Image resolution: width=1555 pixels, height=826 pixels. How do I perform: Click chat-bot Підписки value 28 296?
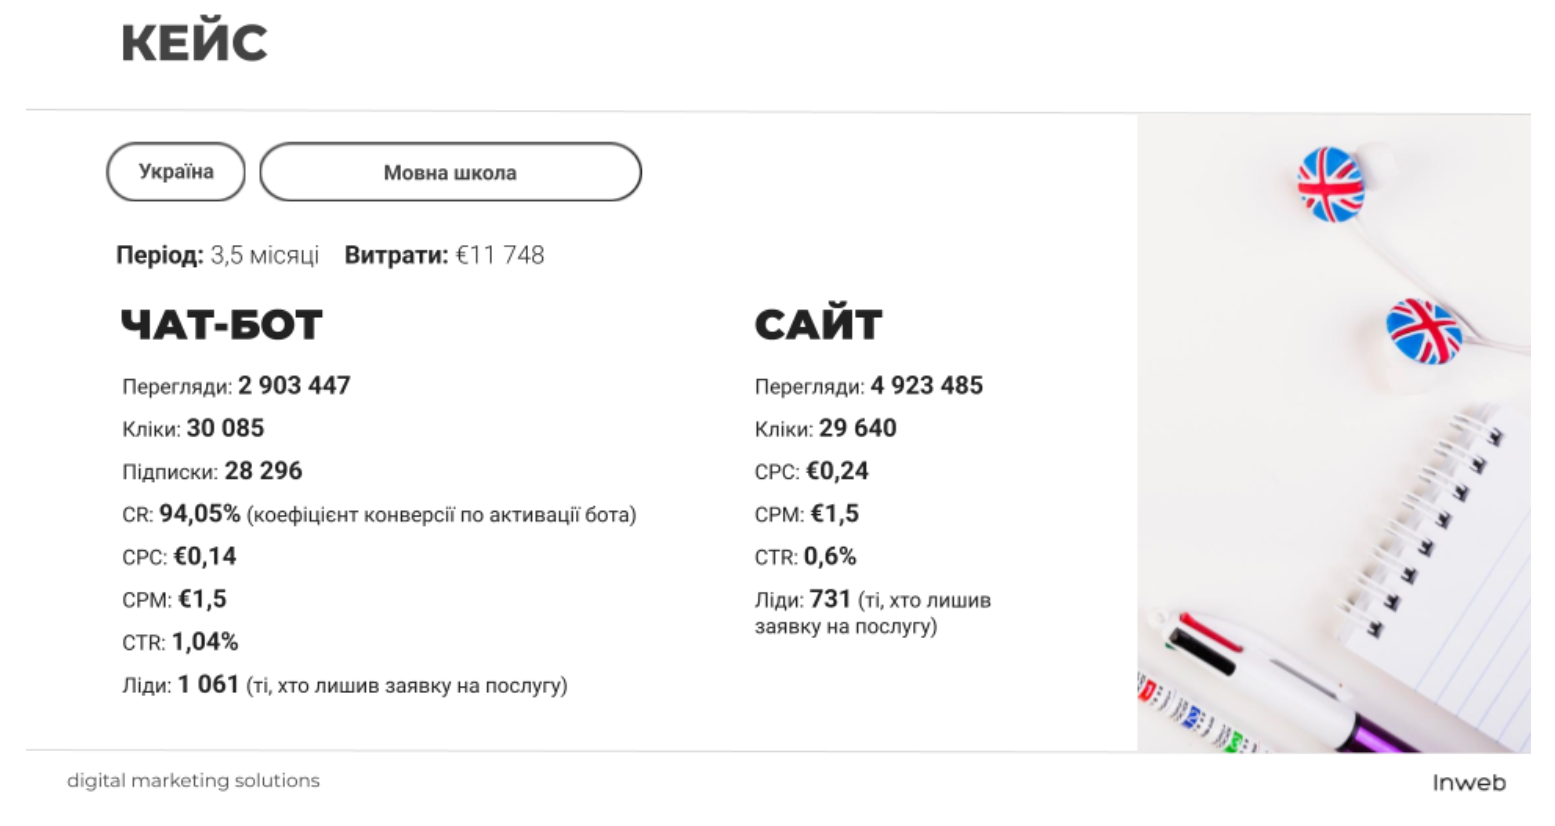click(263, 471)
